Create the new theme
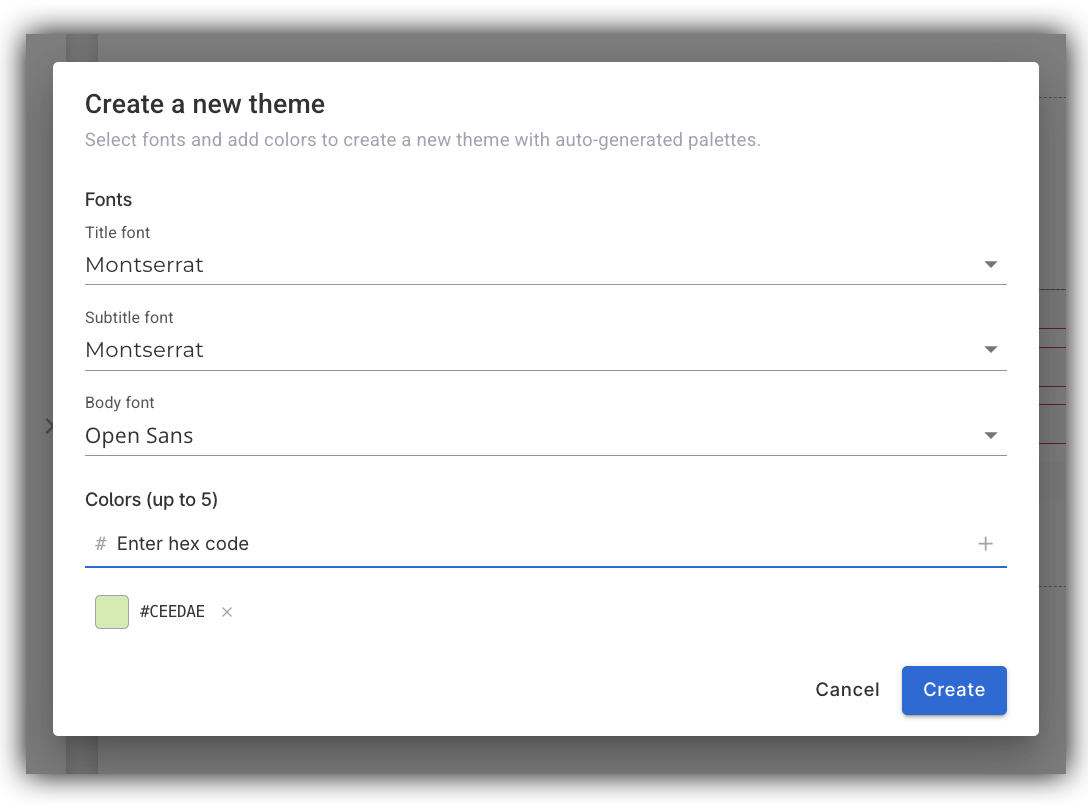1088x804 pixels. [954, 690]
